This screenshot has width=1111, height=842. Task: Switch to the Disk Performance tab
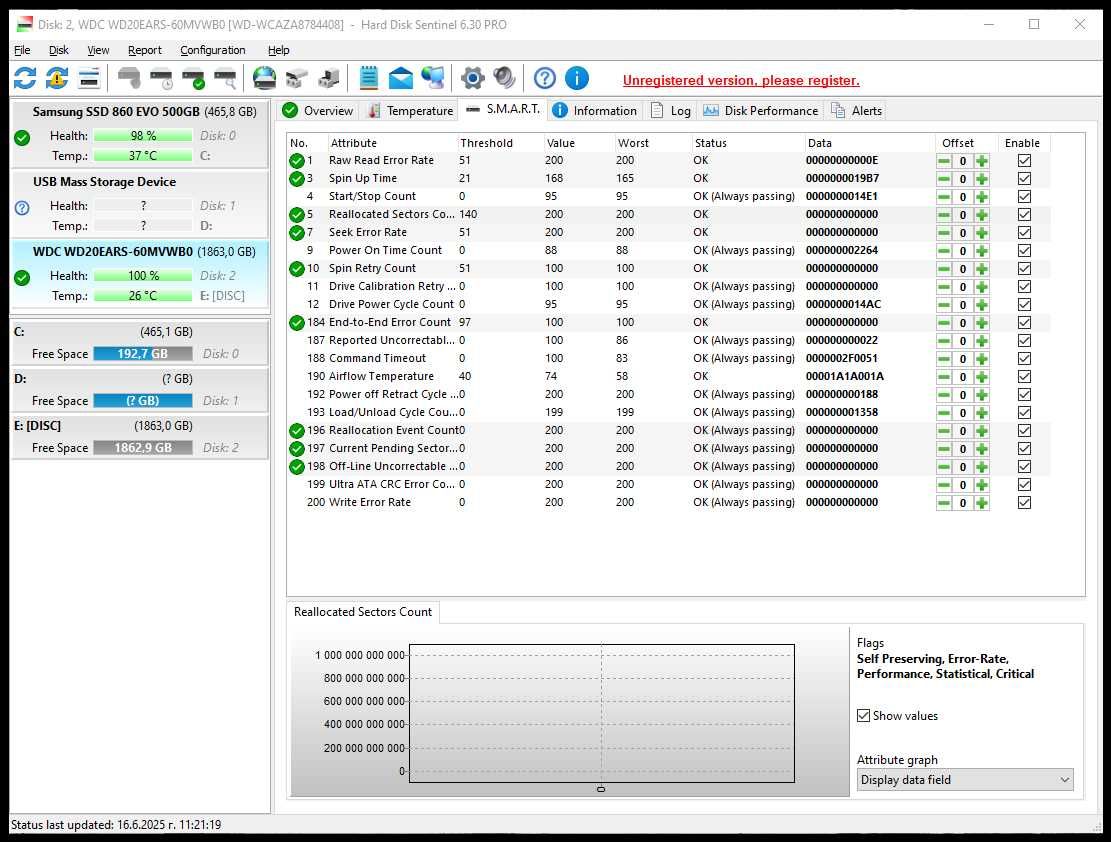pos(761,111)
